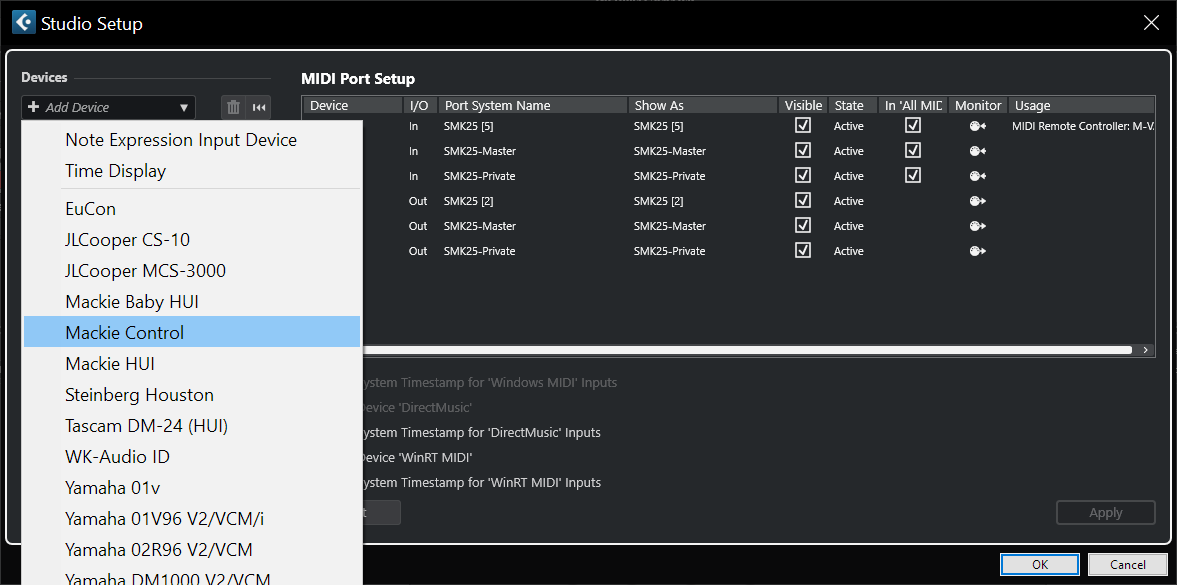This screenshot has height=585, width=1177.
Task: Click the Apply button
Action: pos(1106,513)
